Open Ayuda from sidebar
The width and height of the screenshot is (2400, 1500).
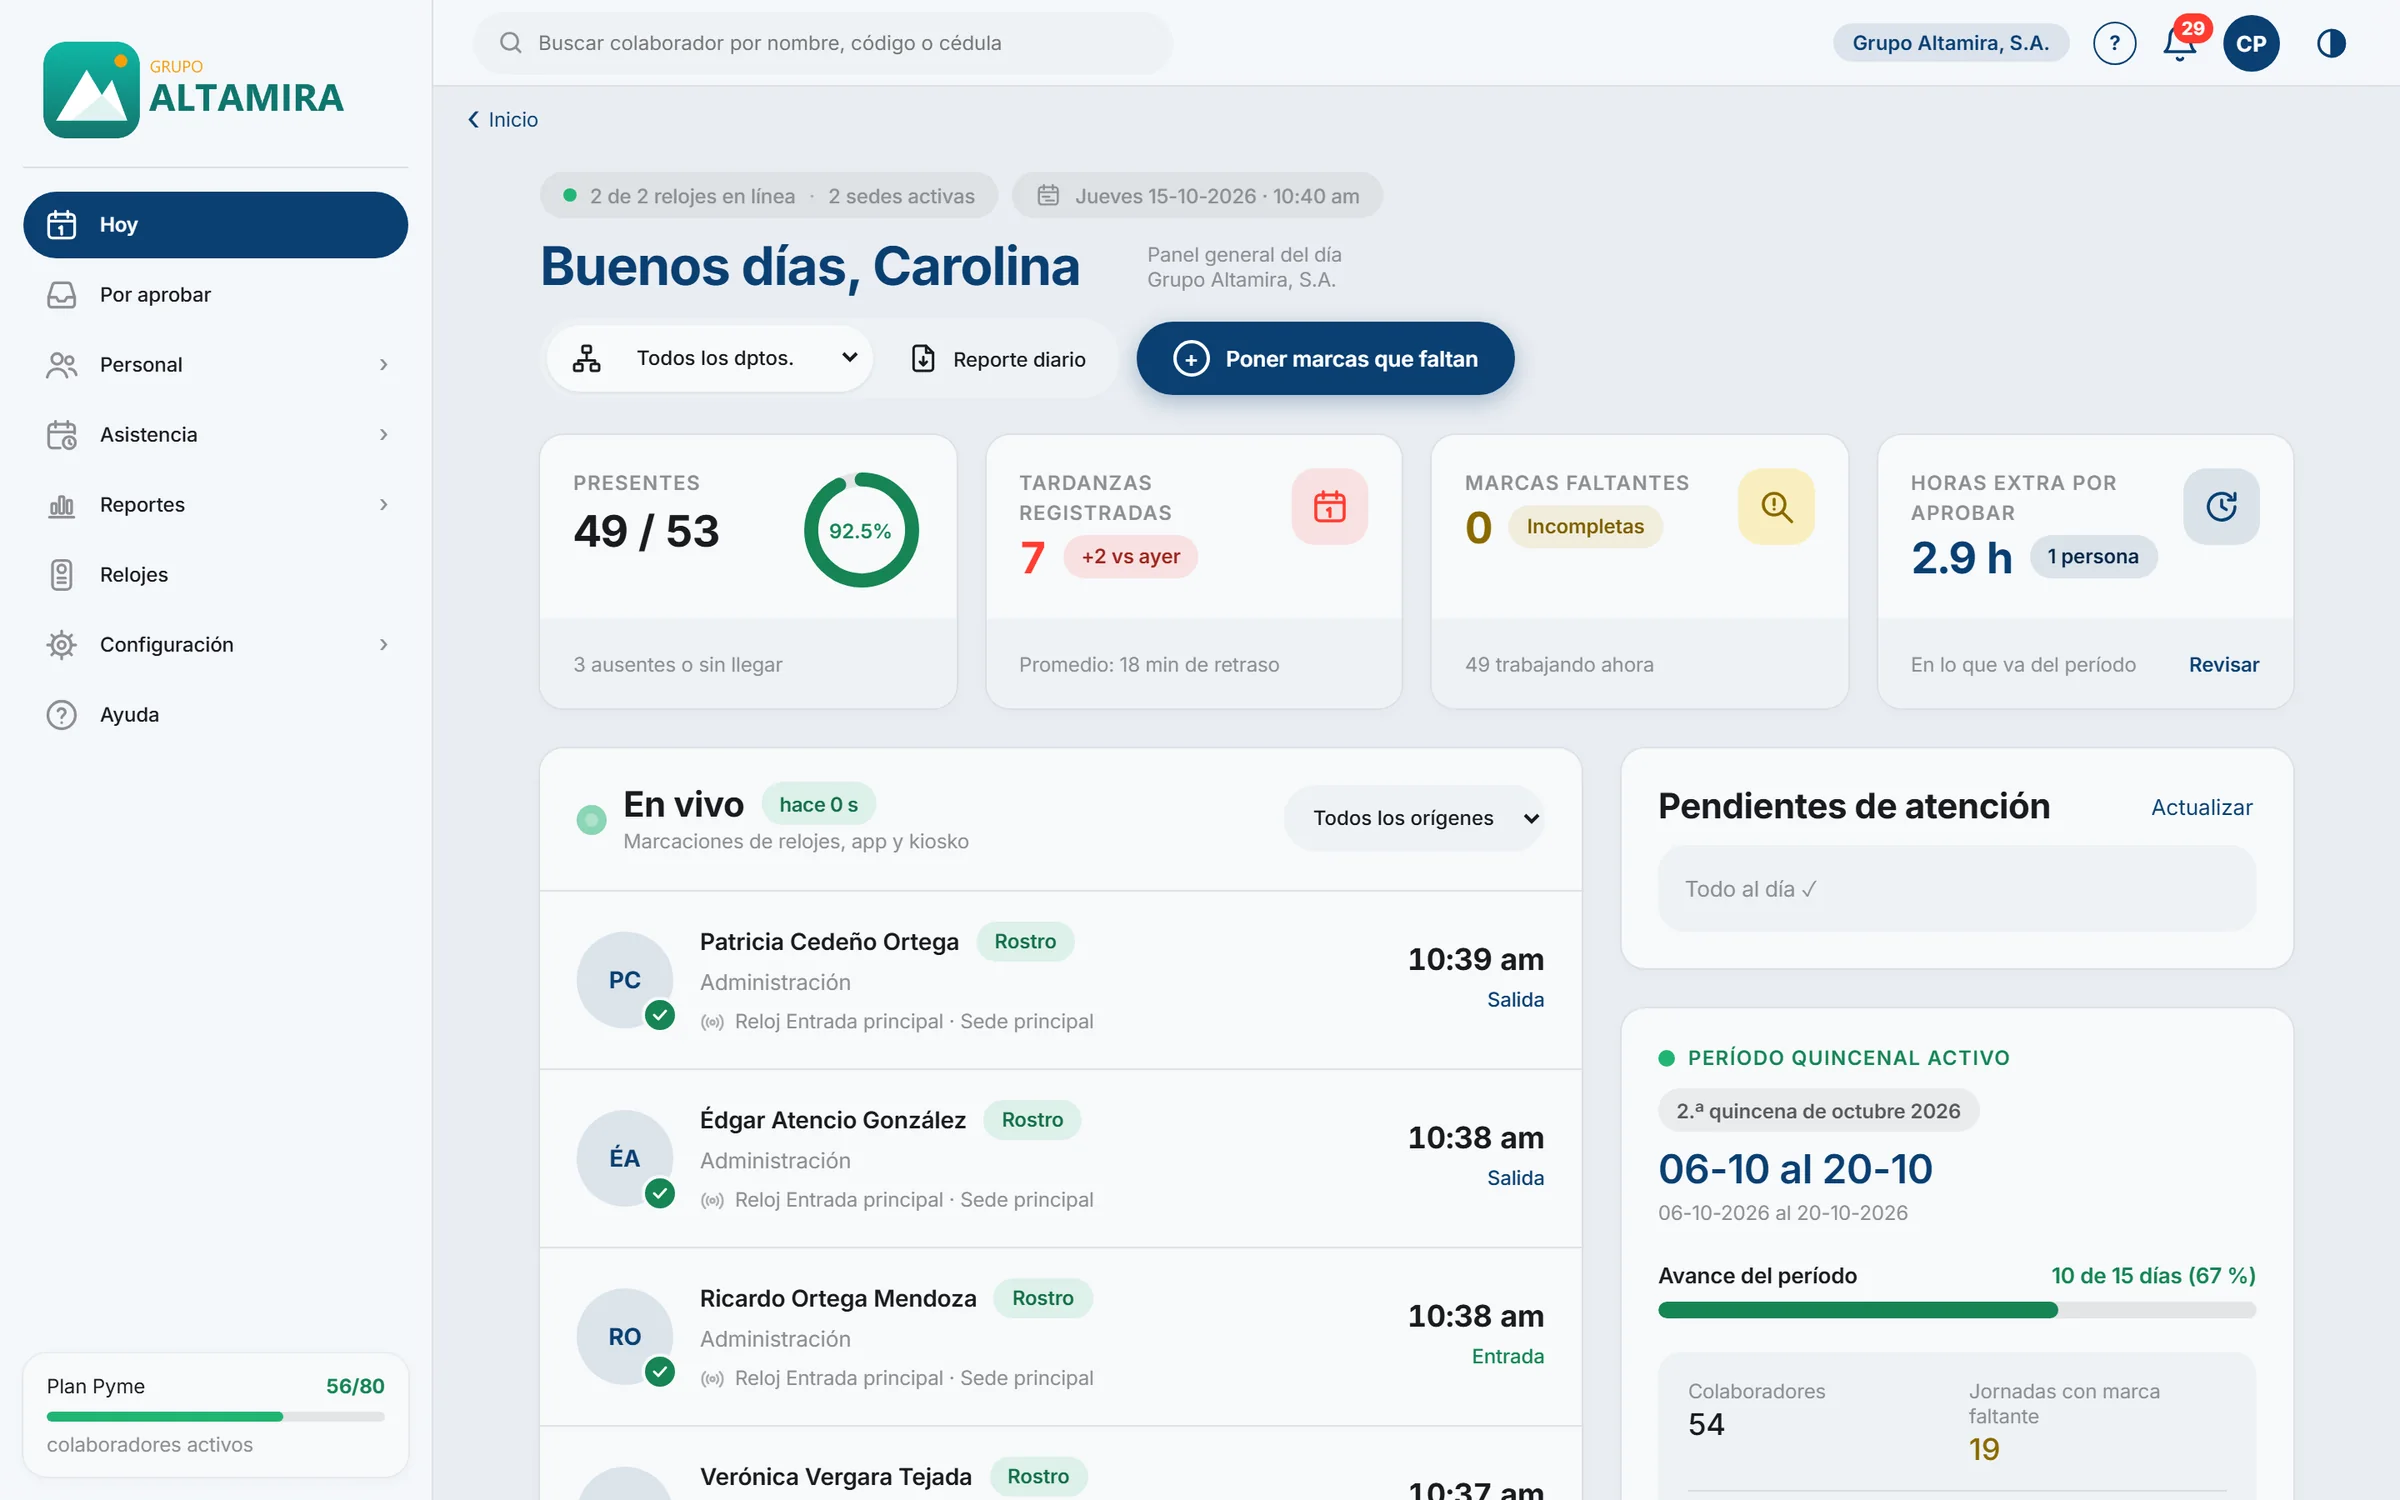[x=215, y=715]
